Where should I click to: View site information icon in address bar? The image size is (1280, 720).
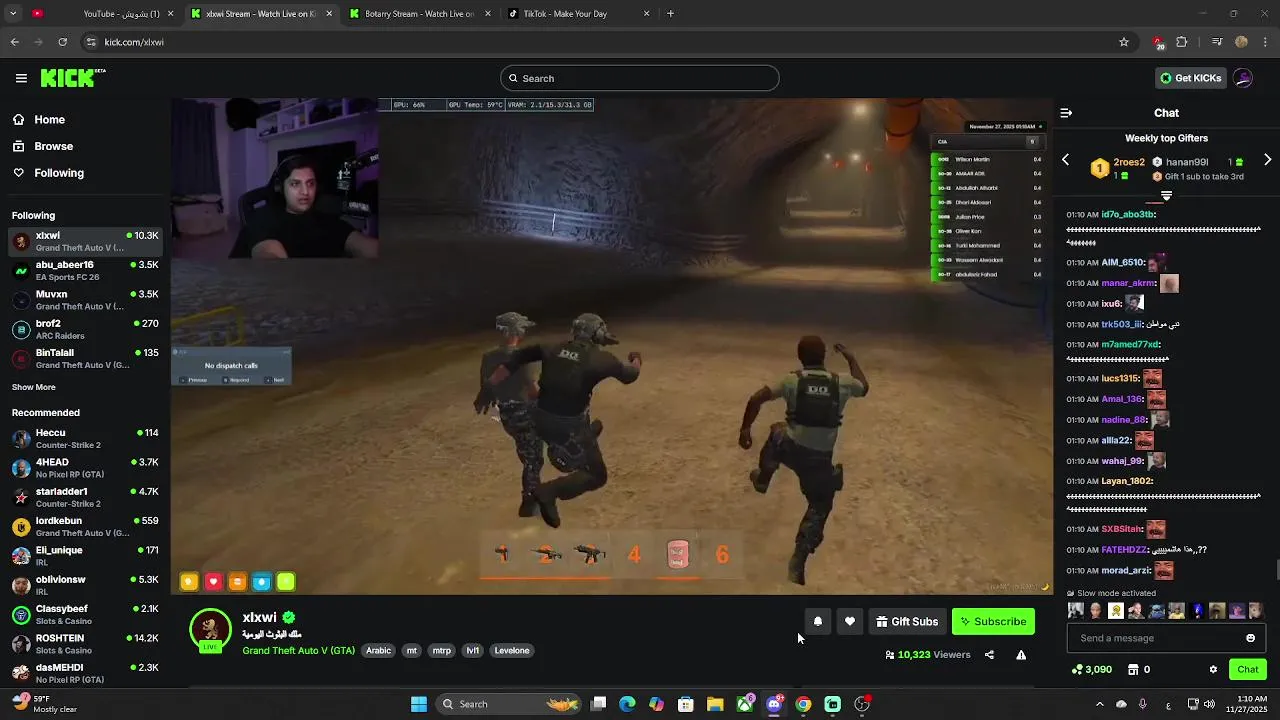click(x=91, y=42)
